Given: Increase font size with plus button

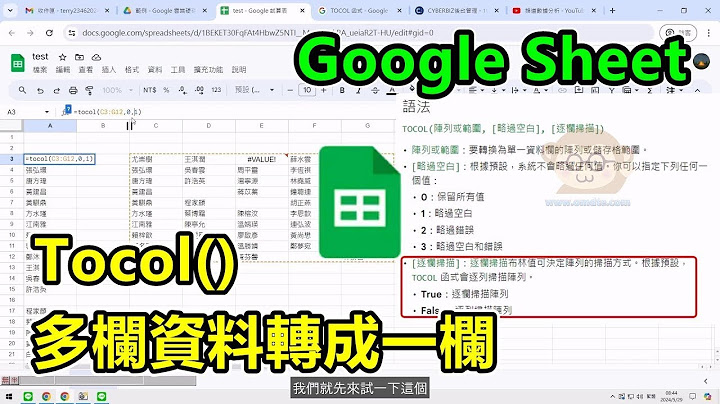Looking at the screenshot, I should (324, 90).
